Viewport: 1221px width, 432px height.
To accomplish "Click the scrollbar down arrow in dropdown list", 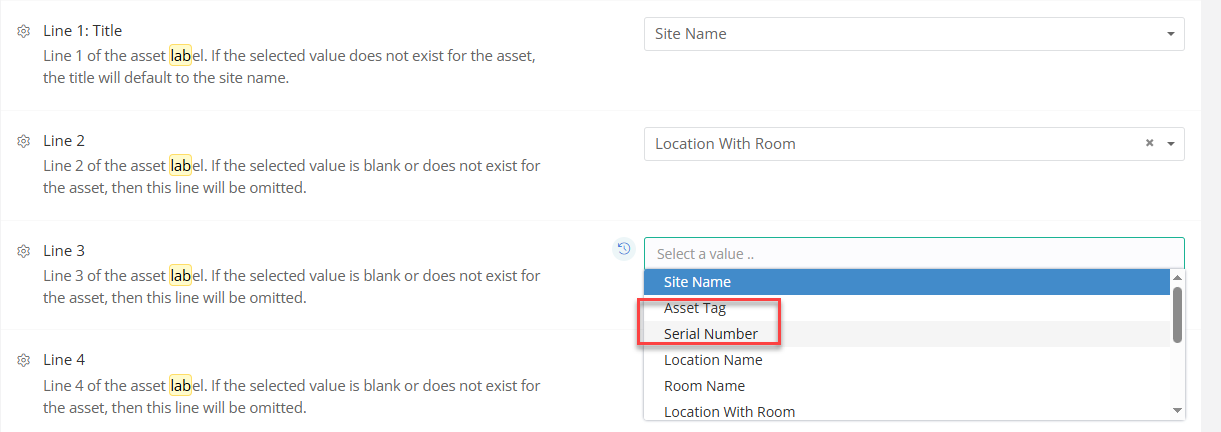I will point(1177,411).
